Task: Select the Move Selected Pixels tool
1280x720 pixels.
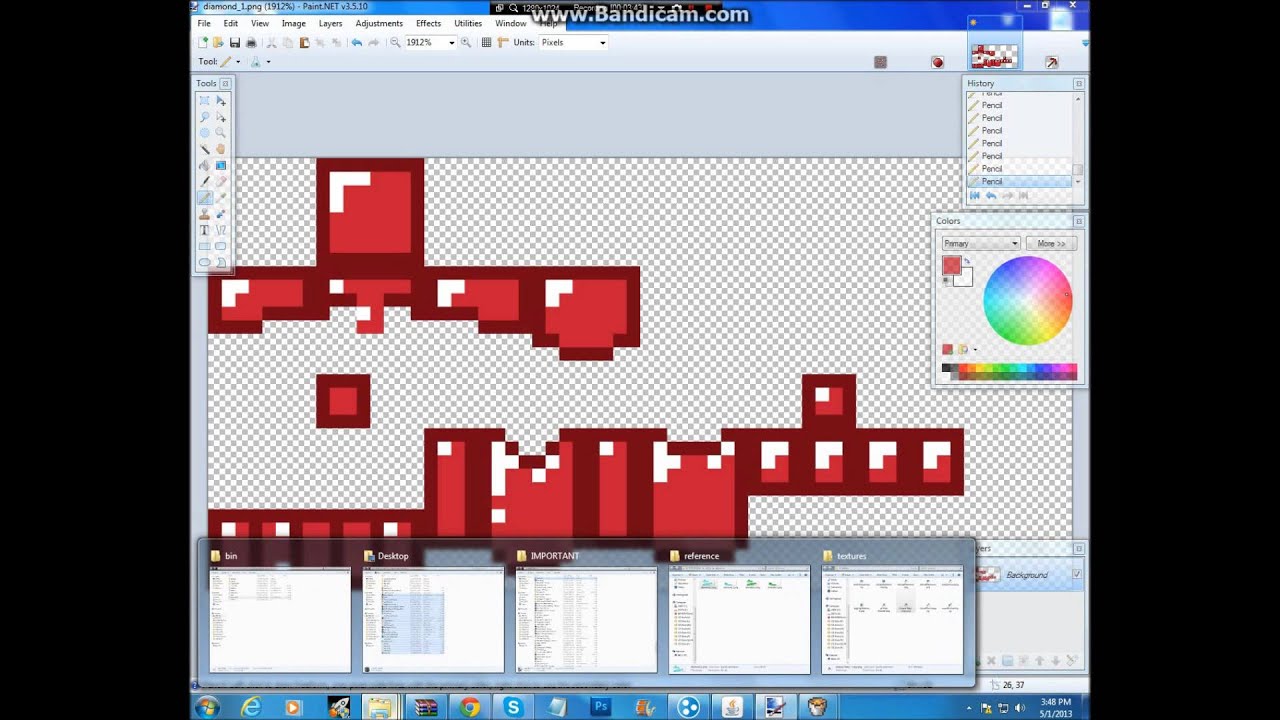Action: 221,101
